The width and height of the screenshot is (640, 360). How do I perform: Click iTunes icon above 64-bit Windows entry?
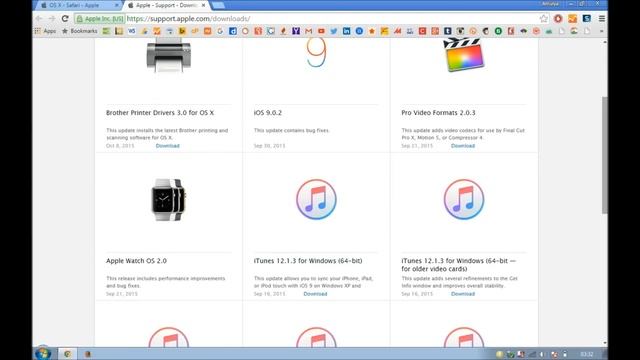point(316,200)
